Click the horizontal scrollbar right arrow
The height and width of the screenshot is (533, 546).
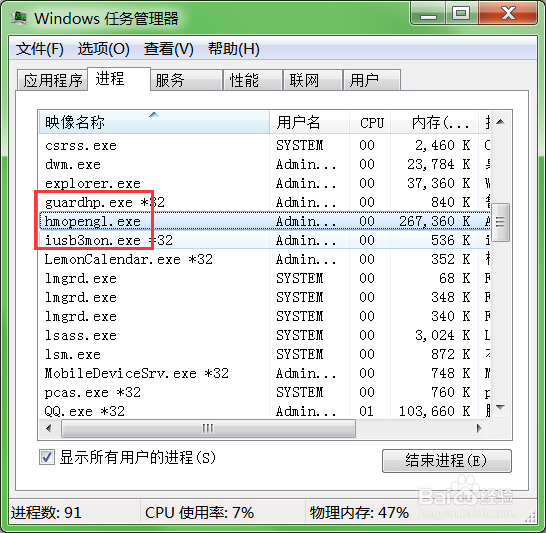click(479, 428)
